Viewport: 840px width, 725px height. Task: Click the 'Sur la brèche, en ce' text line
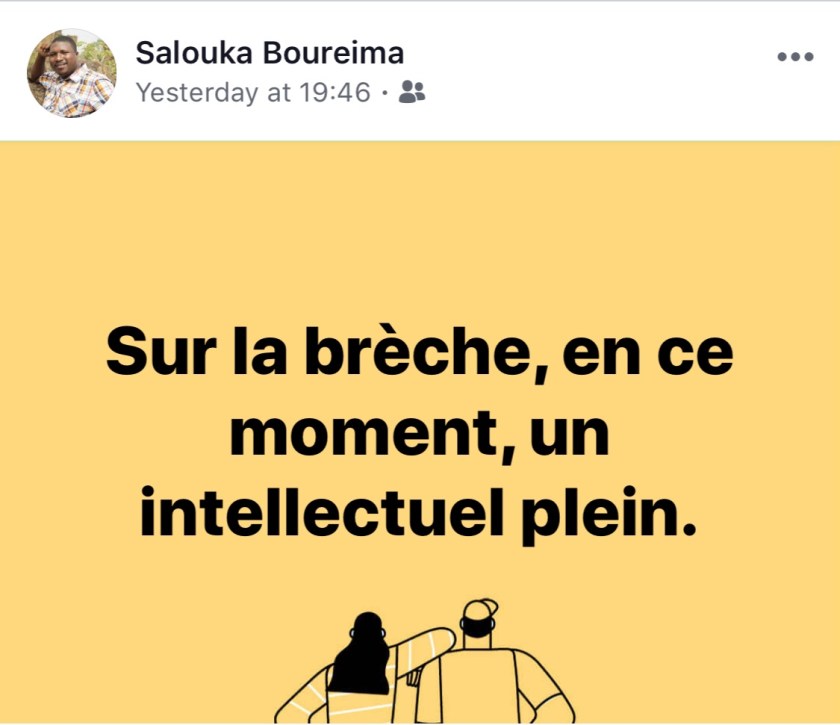point(419,354)
